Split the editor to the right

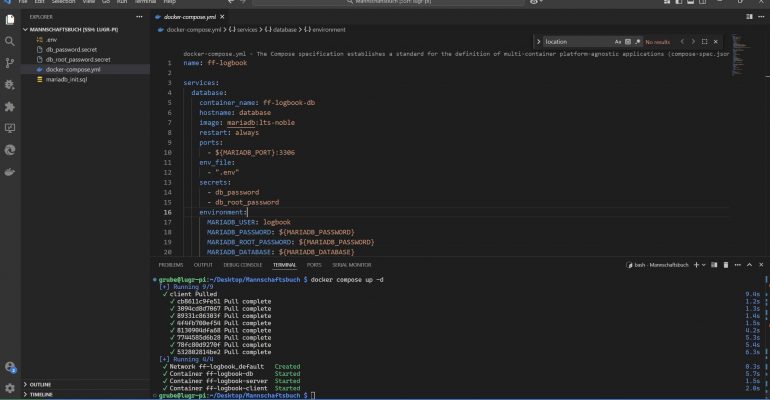point(749,17)
